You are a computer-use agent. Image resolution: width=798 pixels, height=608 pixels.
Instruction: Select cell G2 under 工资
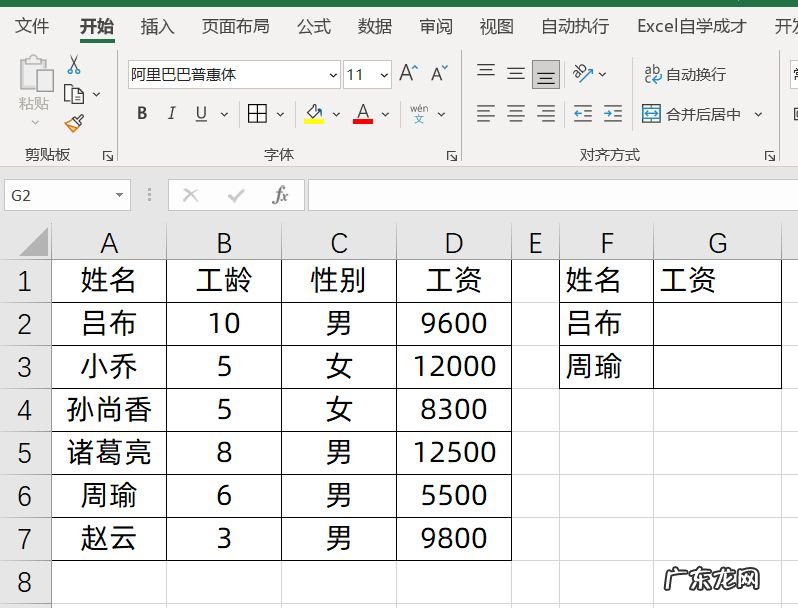[716, 323]
